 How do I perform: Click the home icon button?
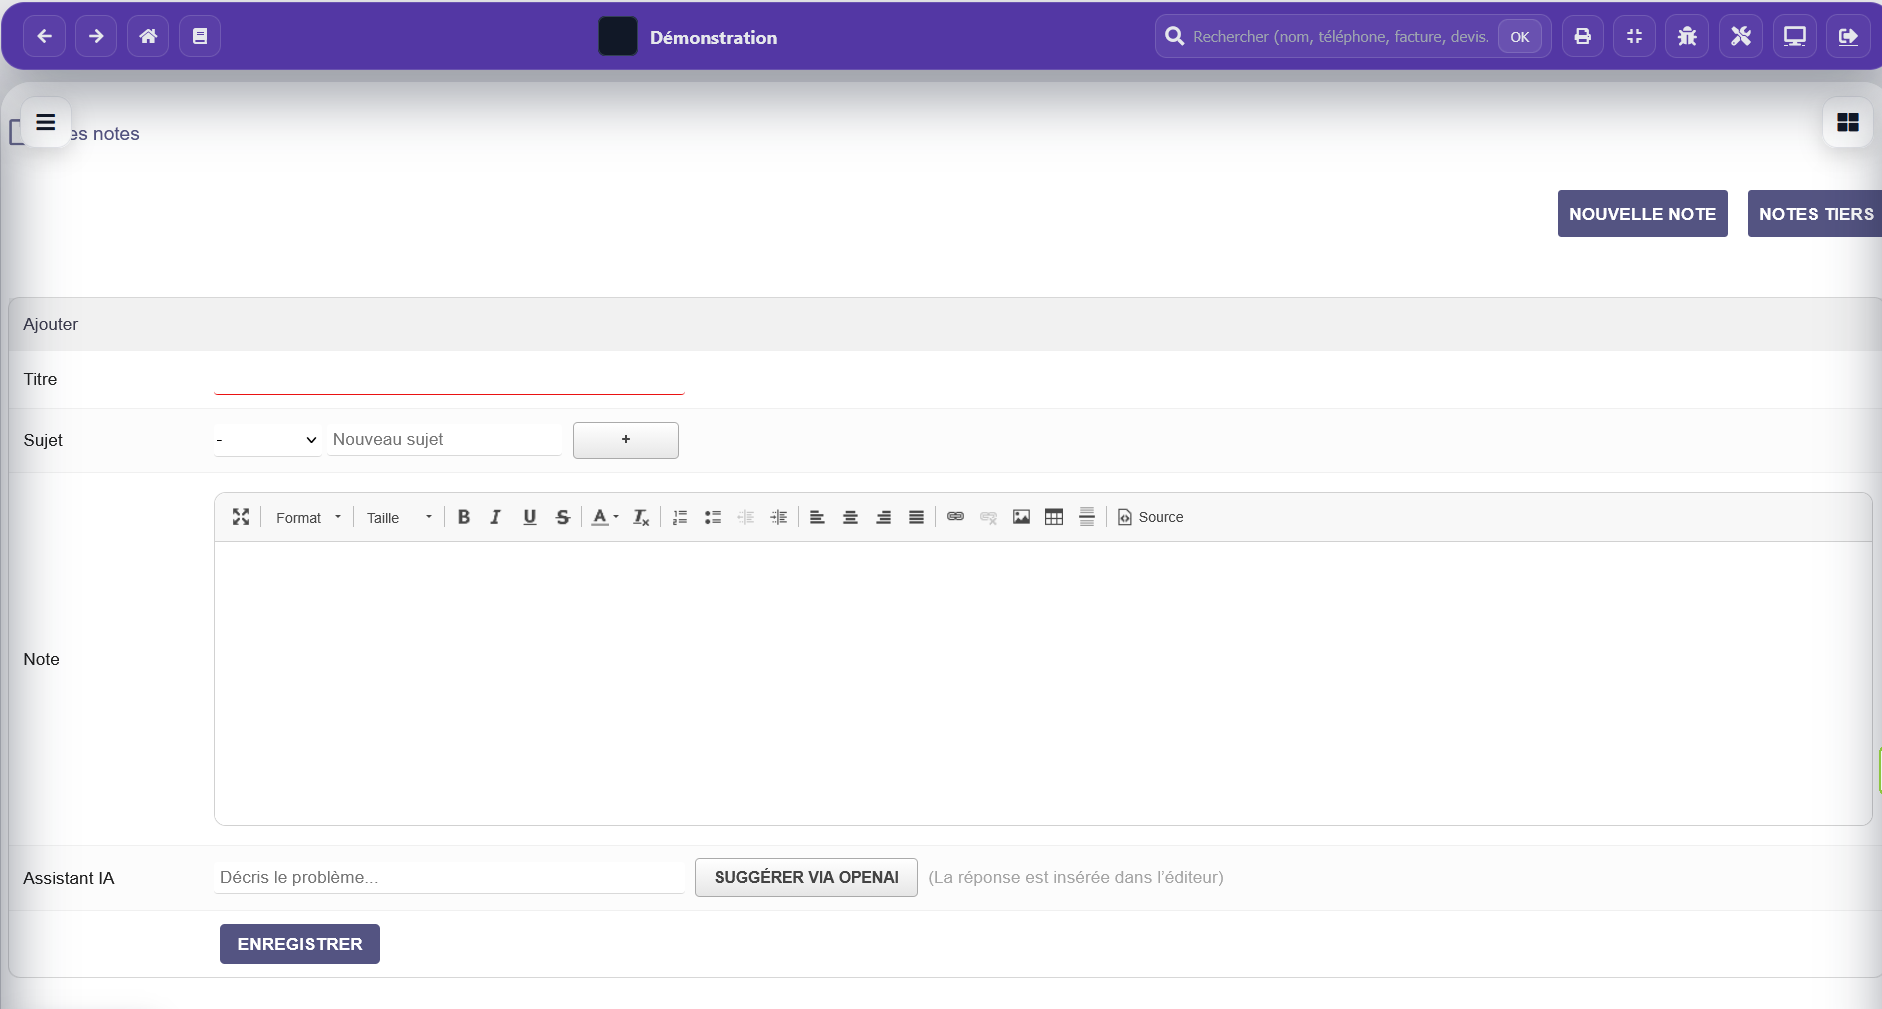coord(148,37)
